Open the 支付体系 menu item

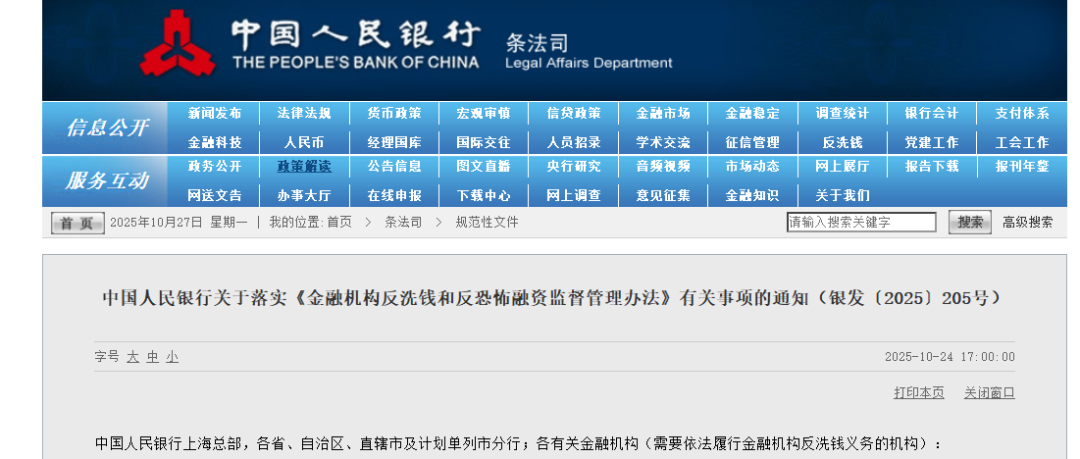(1022, 114)
